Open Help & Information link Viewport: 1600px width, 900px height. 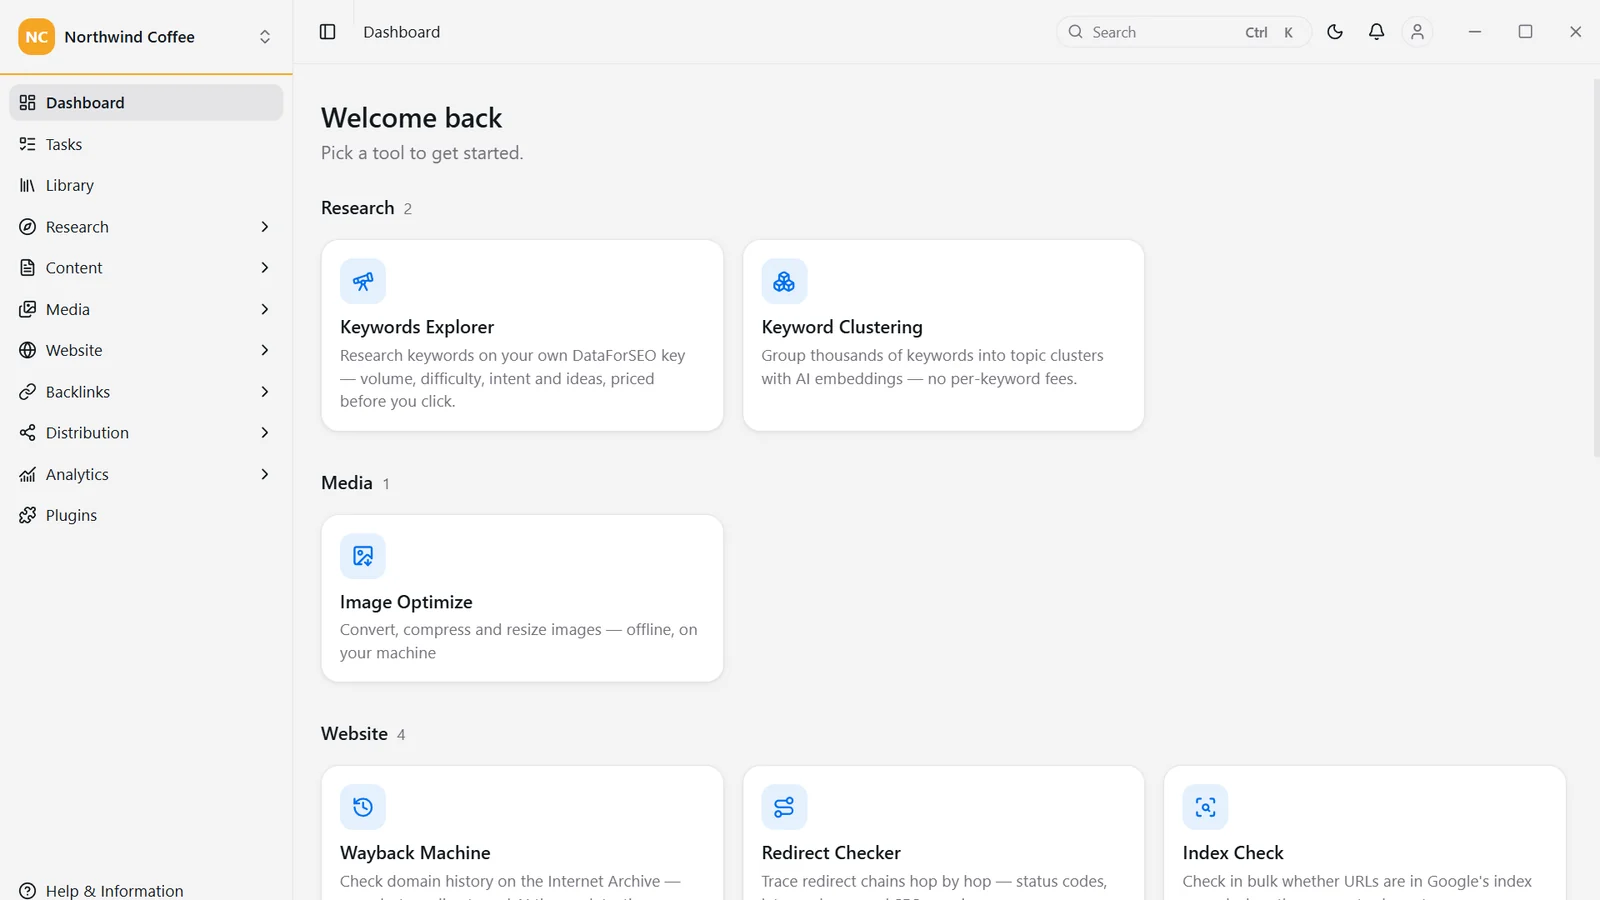point(146,890)
